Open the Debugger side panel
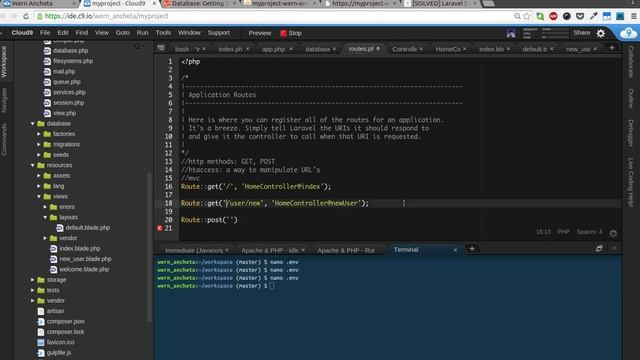 [631, 133]
